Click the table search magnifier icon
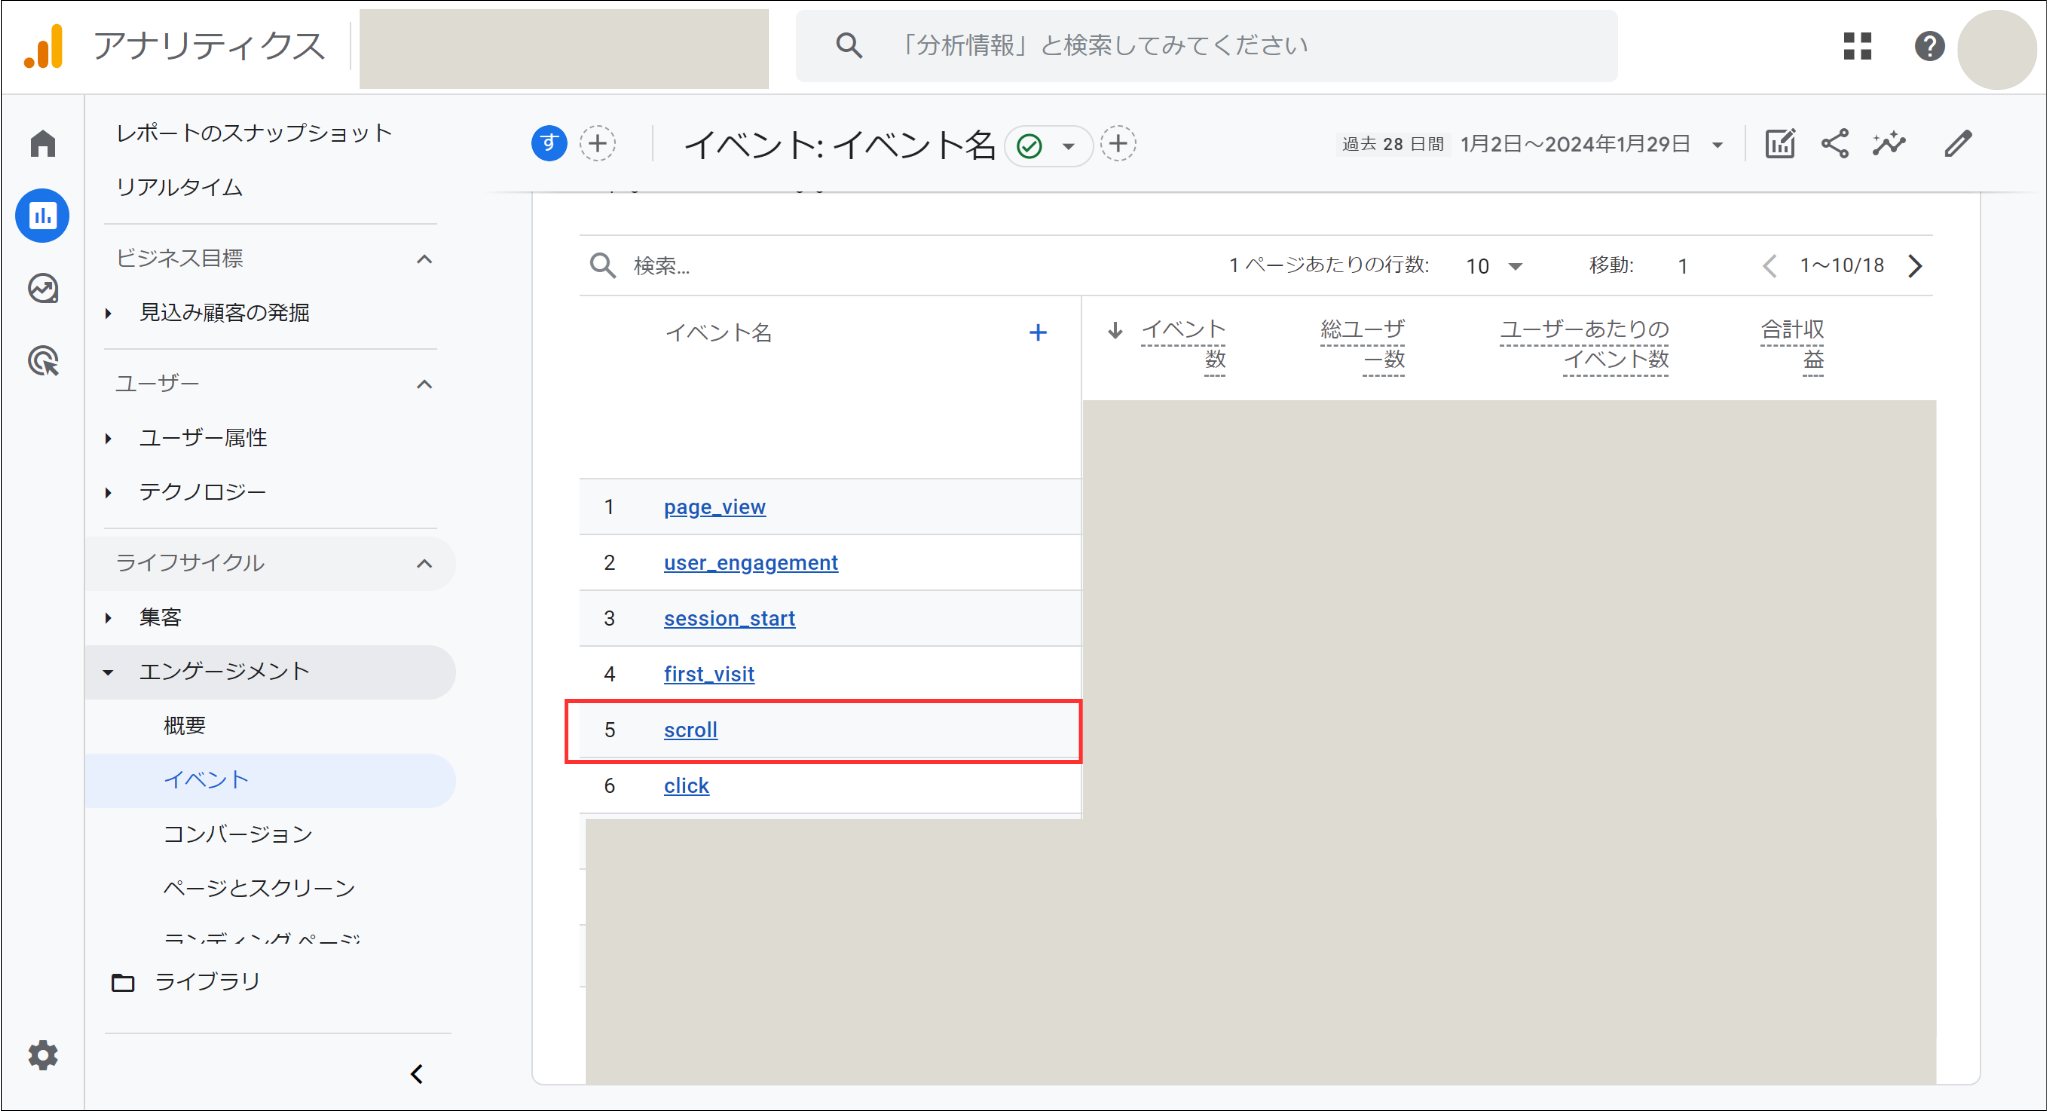2048x1111 pixels. click(603, 265)
